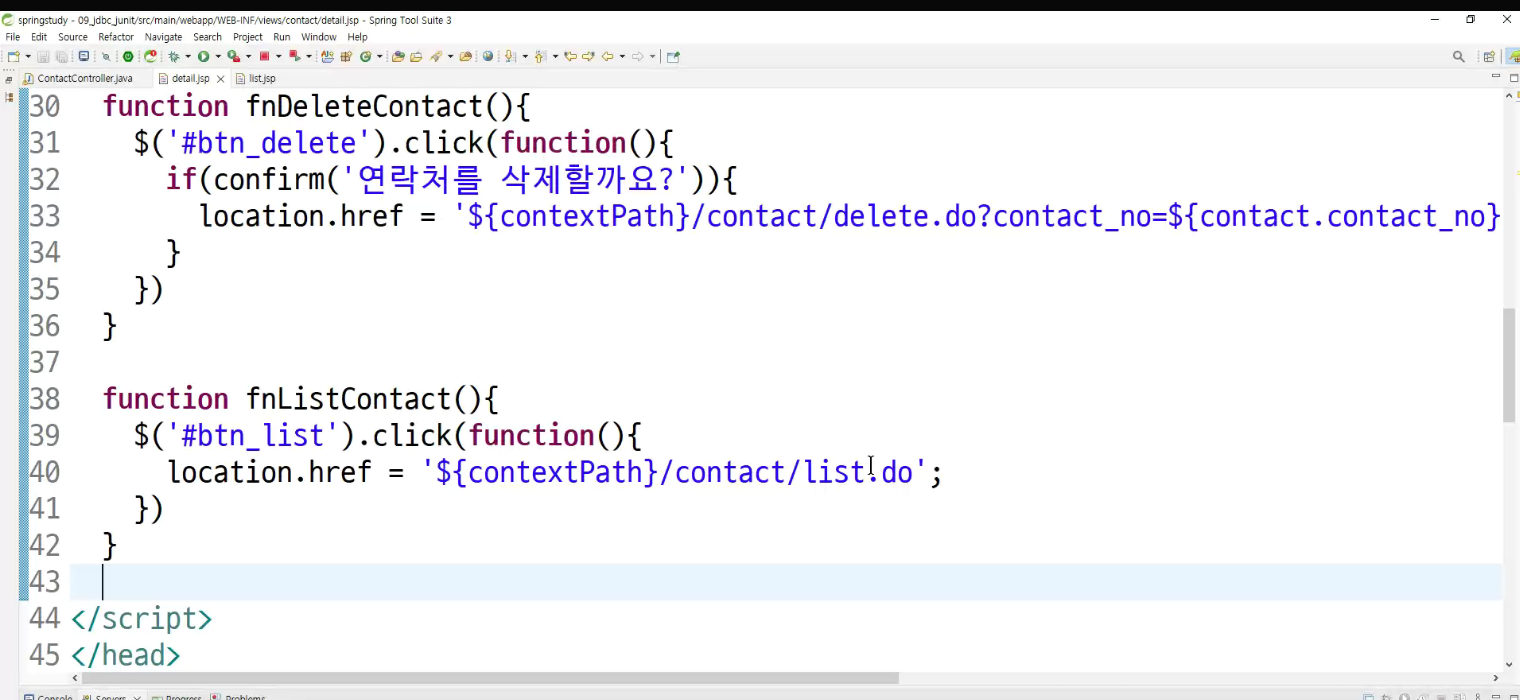Open the Help menu
Image resolution: width=1520 pixels, height=700 pixels.
tap(358, 37)
